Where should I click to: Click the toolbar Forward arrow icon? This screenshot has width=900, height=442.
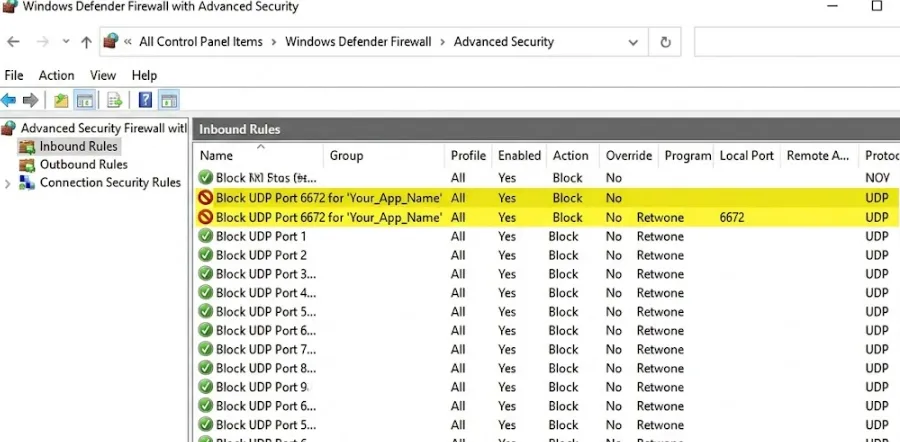[30, 100]
